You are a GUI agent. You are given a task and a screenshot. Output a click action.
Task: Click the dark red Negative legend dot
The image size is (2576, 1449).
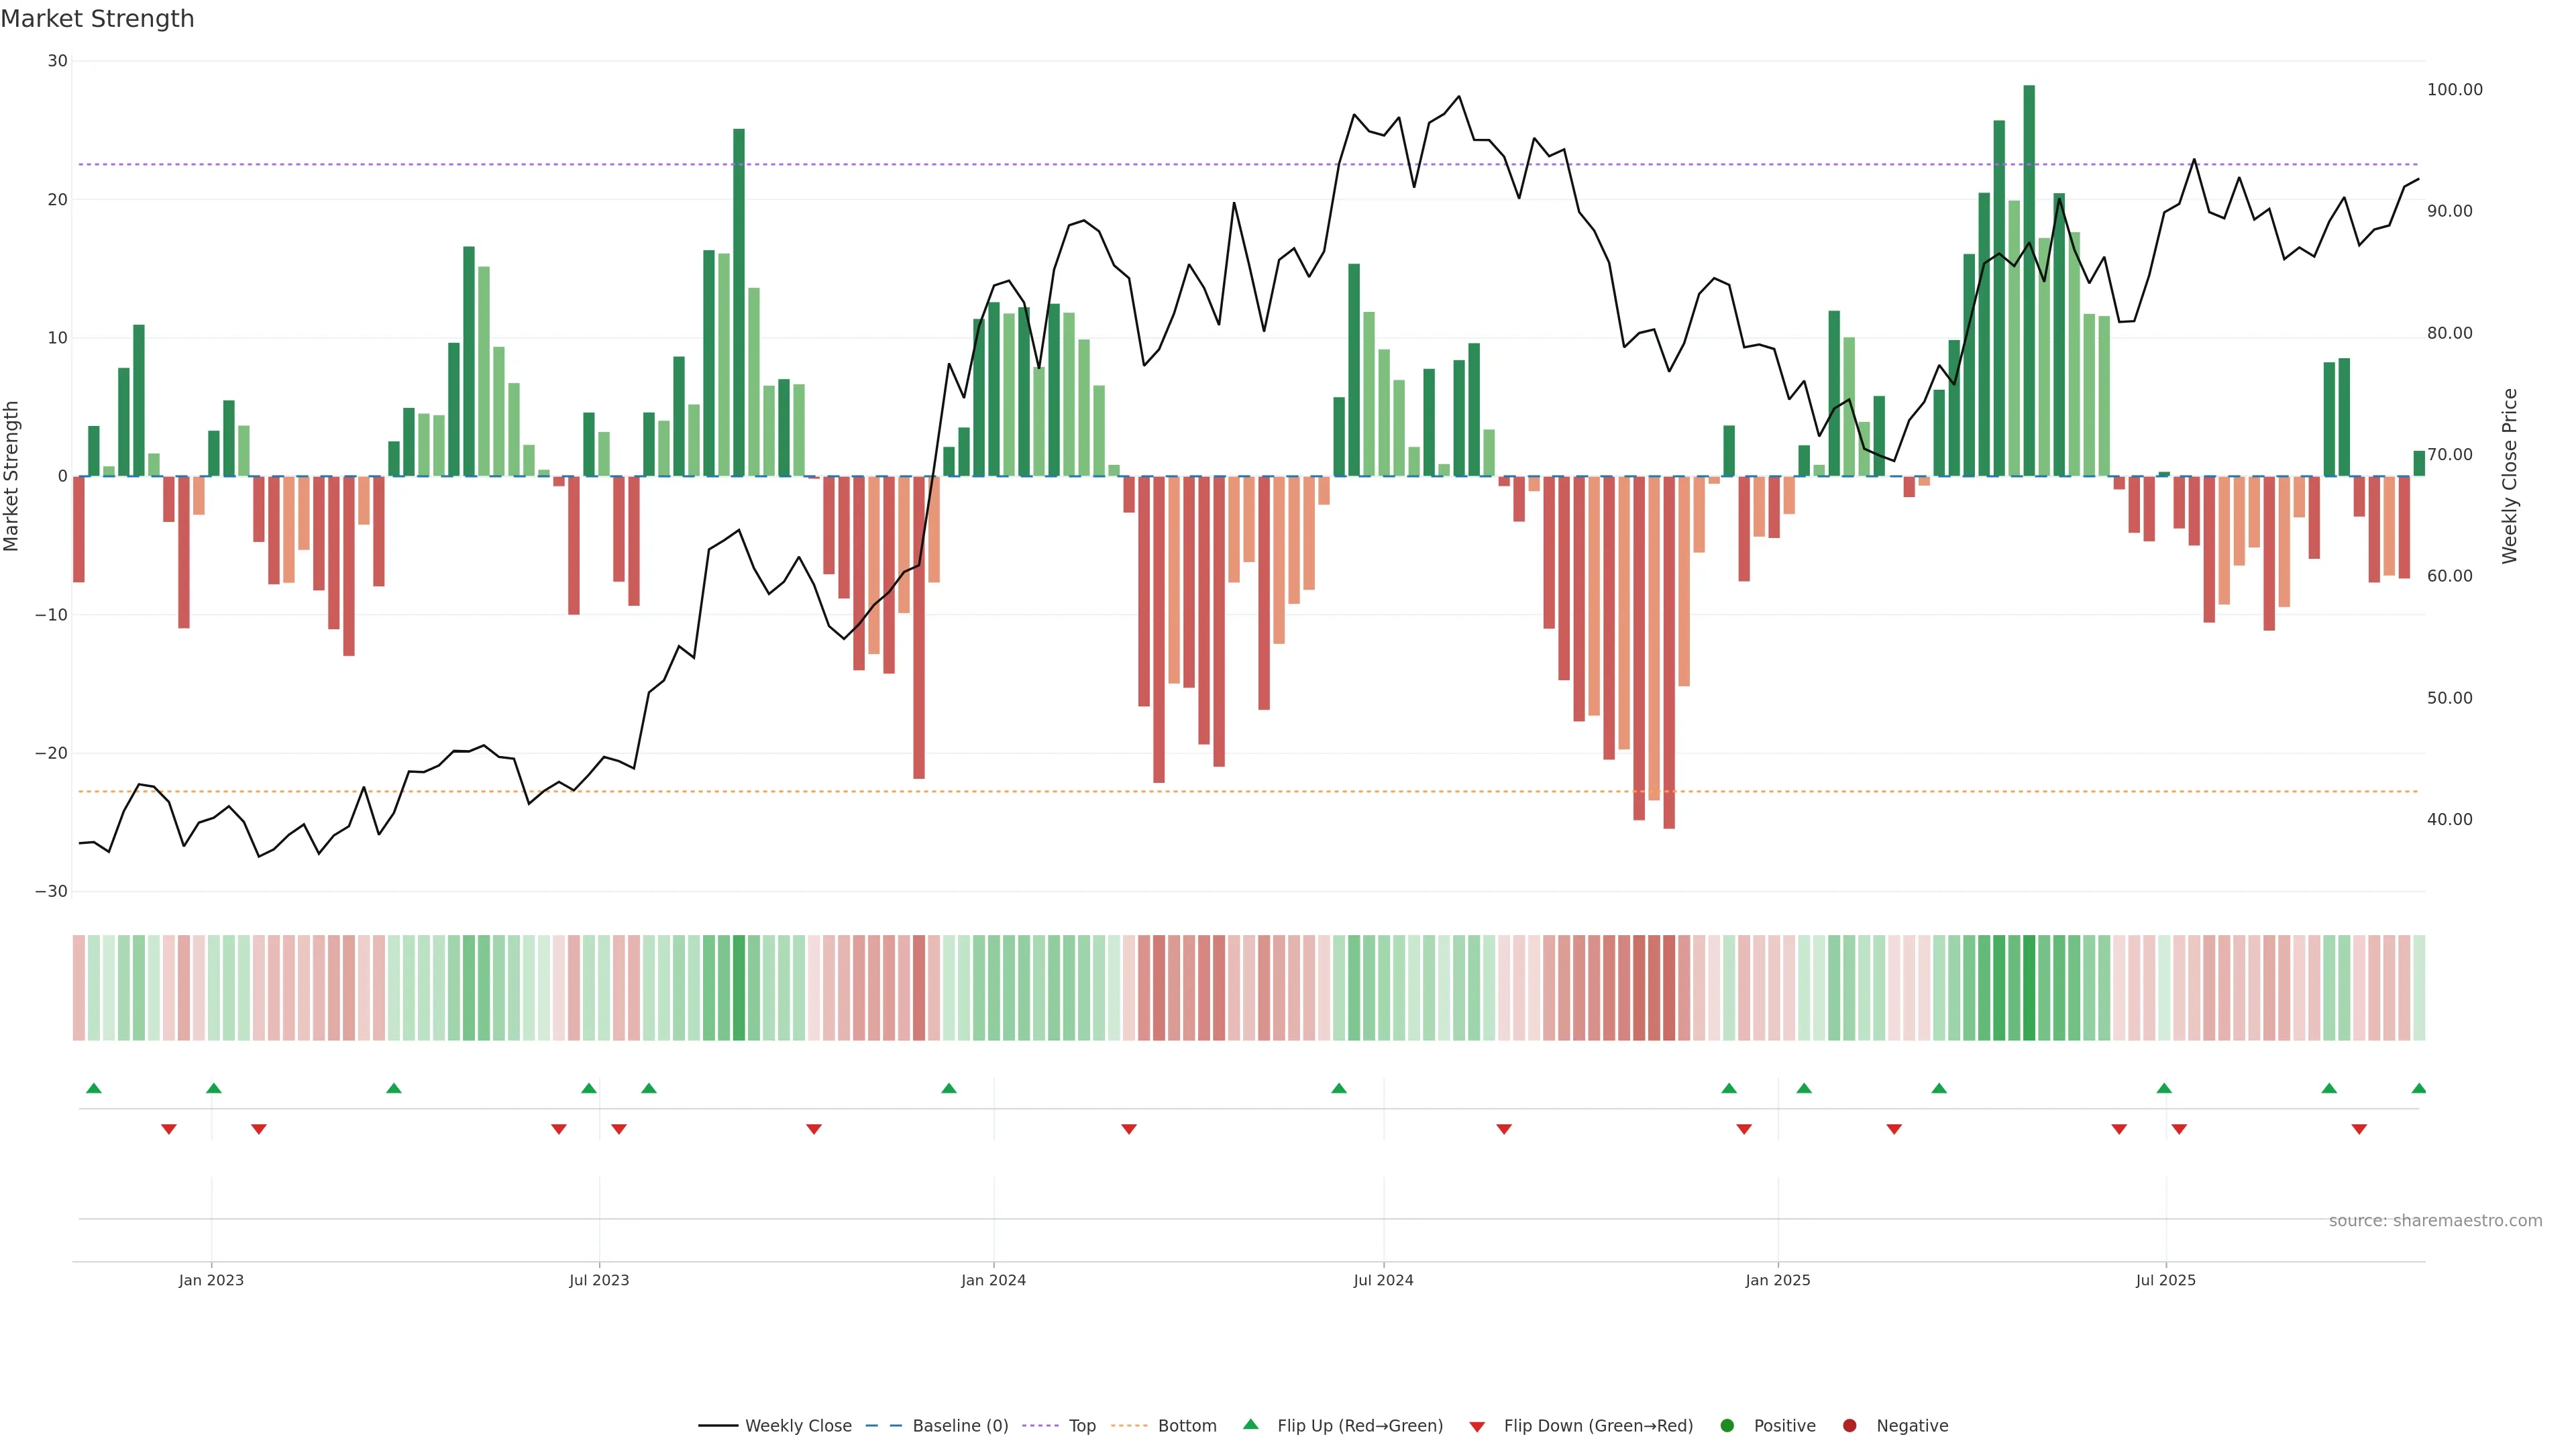(x=1849, y=1425)
